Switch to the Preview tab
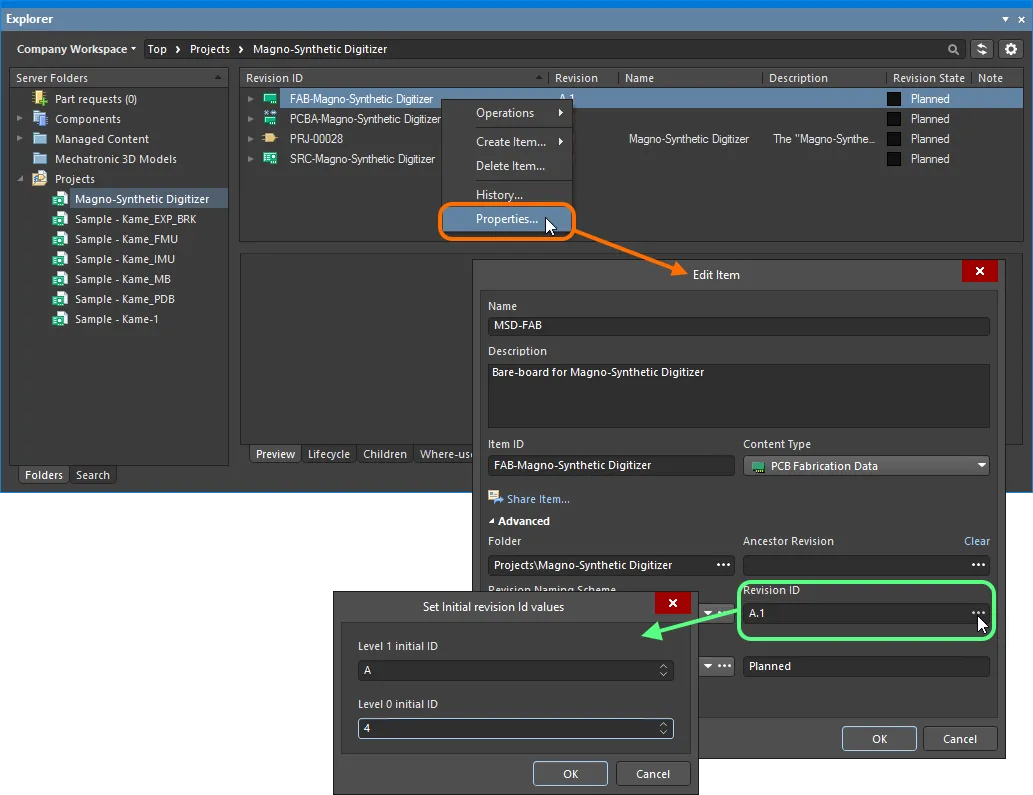Screen dimensions: 1033x795 coord(275,454)
